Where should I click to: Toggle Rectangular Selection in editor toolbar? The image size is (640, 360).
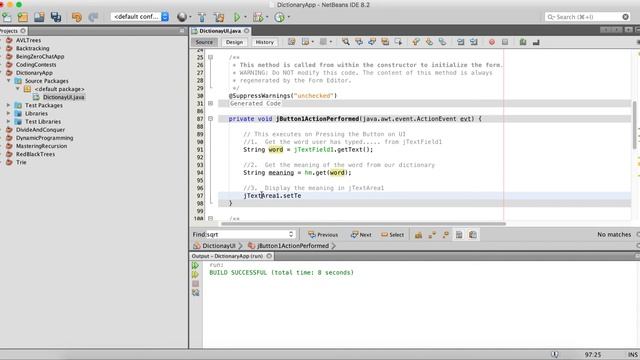click(398, 42)
